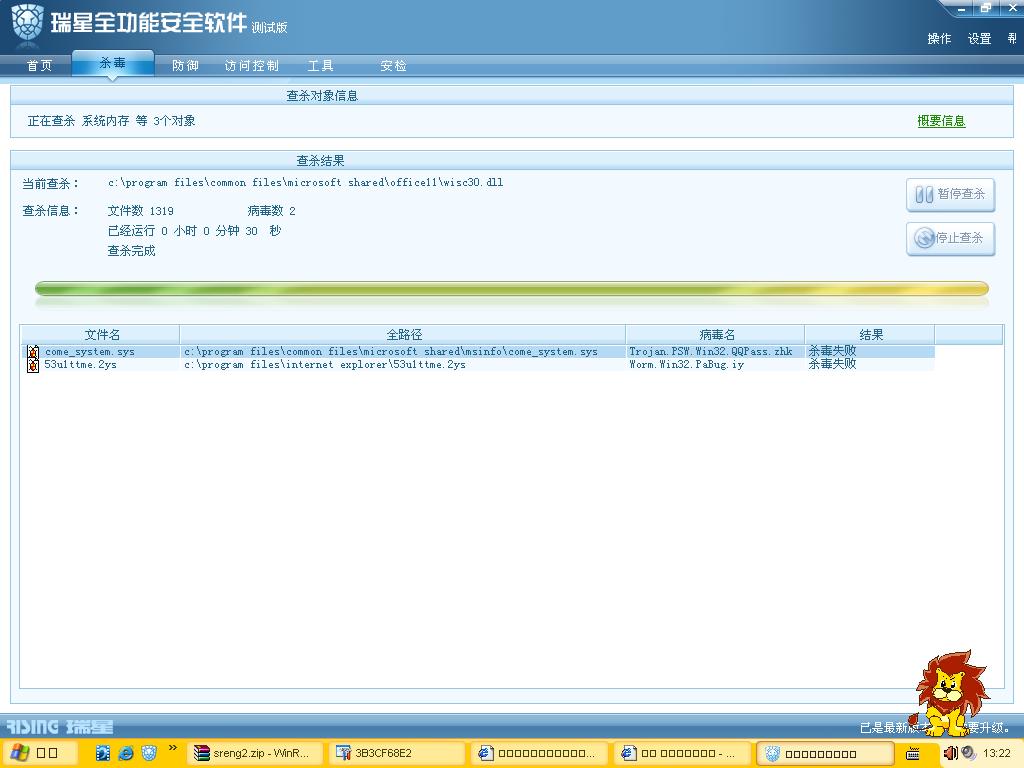Screen dimensions: 1024x768
Task: Launch the media player quick launch icon
Action: 103,753
